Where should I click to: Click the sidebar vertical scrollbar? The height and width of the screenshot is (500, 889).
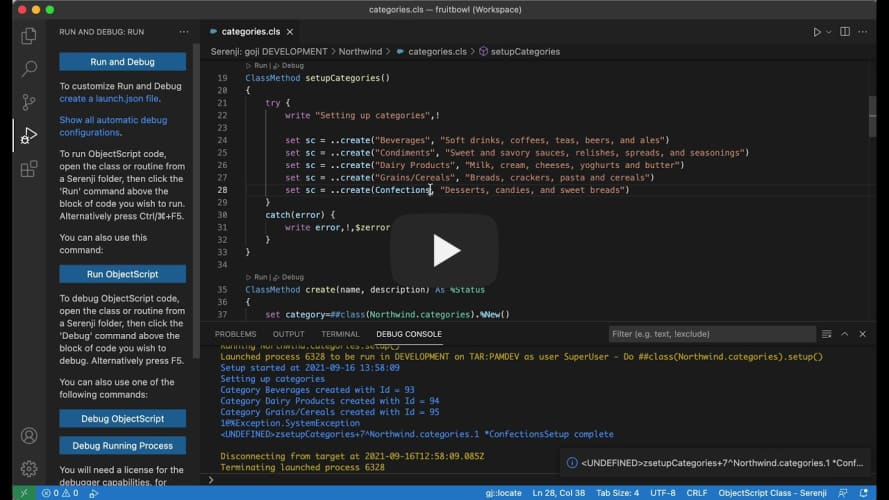(x=196, y=201)
